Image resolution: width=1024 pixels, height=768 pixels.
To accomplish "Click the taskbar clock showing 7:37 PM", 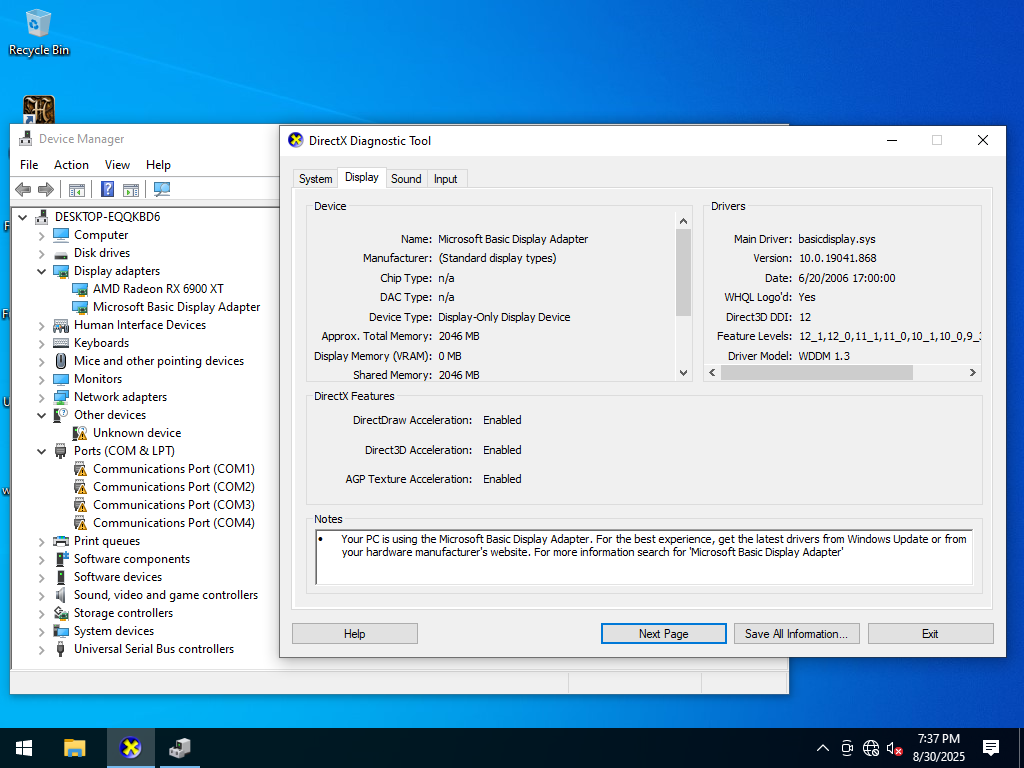I will (x=938, y=748).
